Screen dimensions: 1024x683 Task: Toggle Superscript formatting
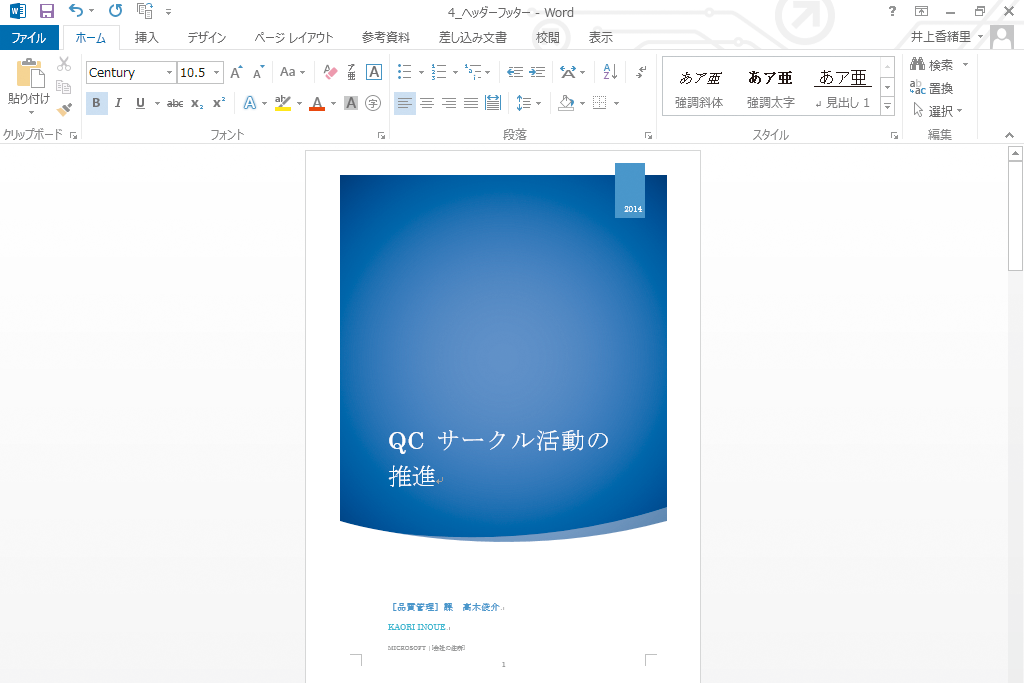click(x=219, y=103)
